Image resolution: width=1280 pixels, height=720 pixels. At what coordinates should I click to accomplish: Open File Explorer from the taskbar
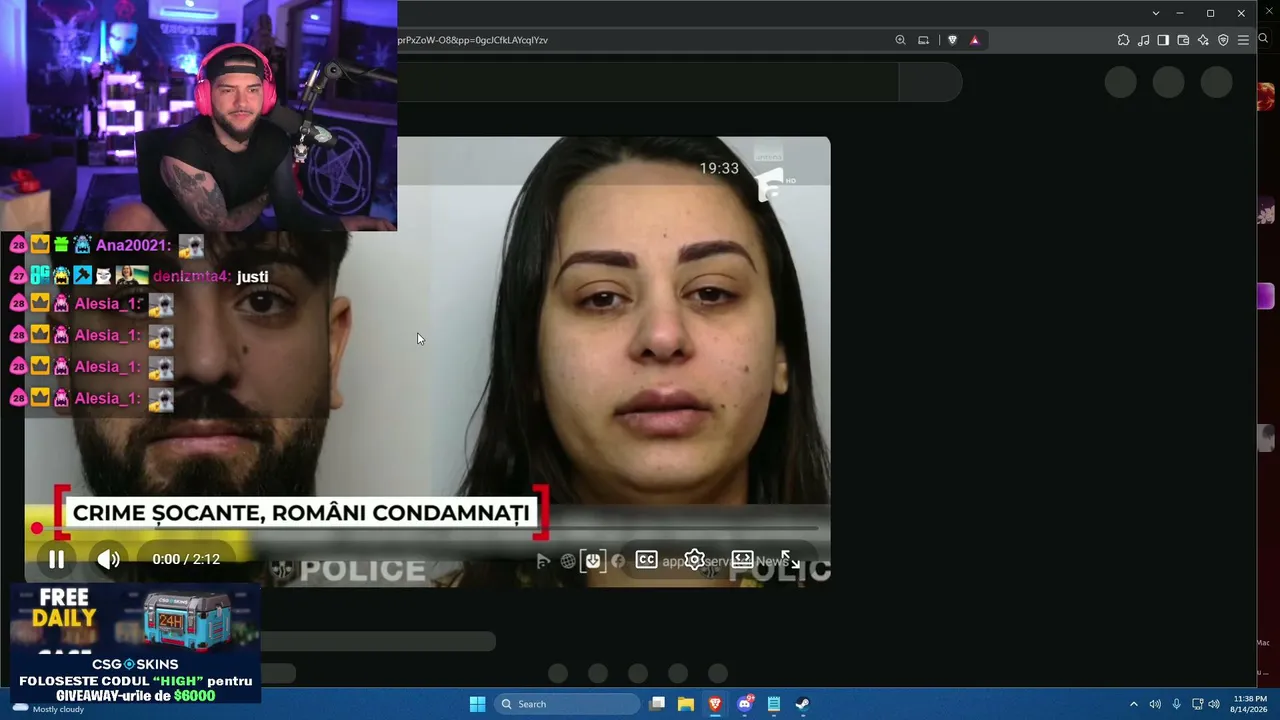click(686, 704)
